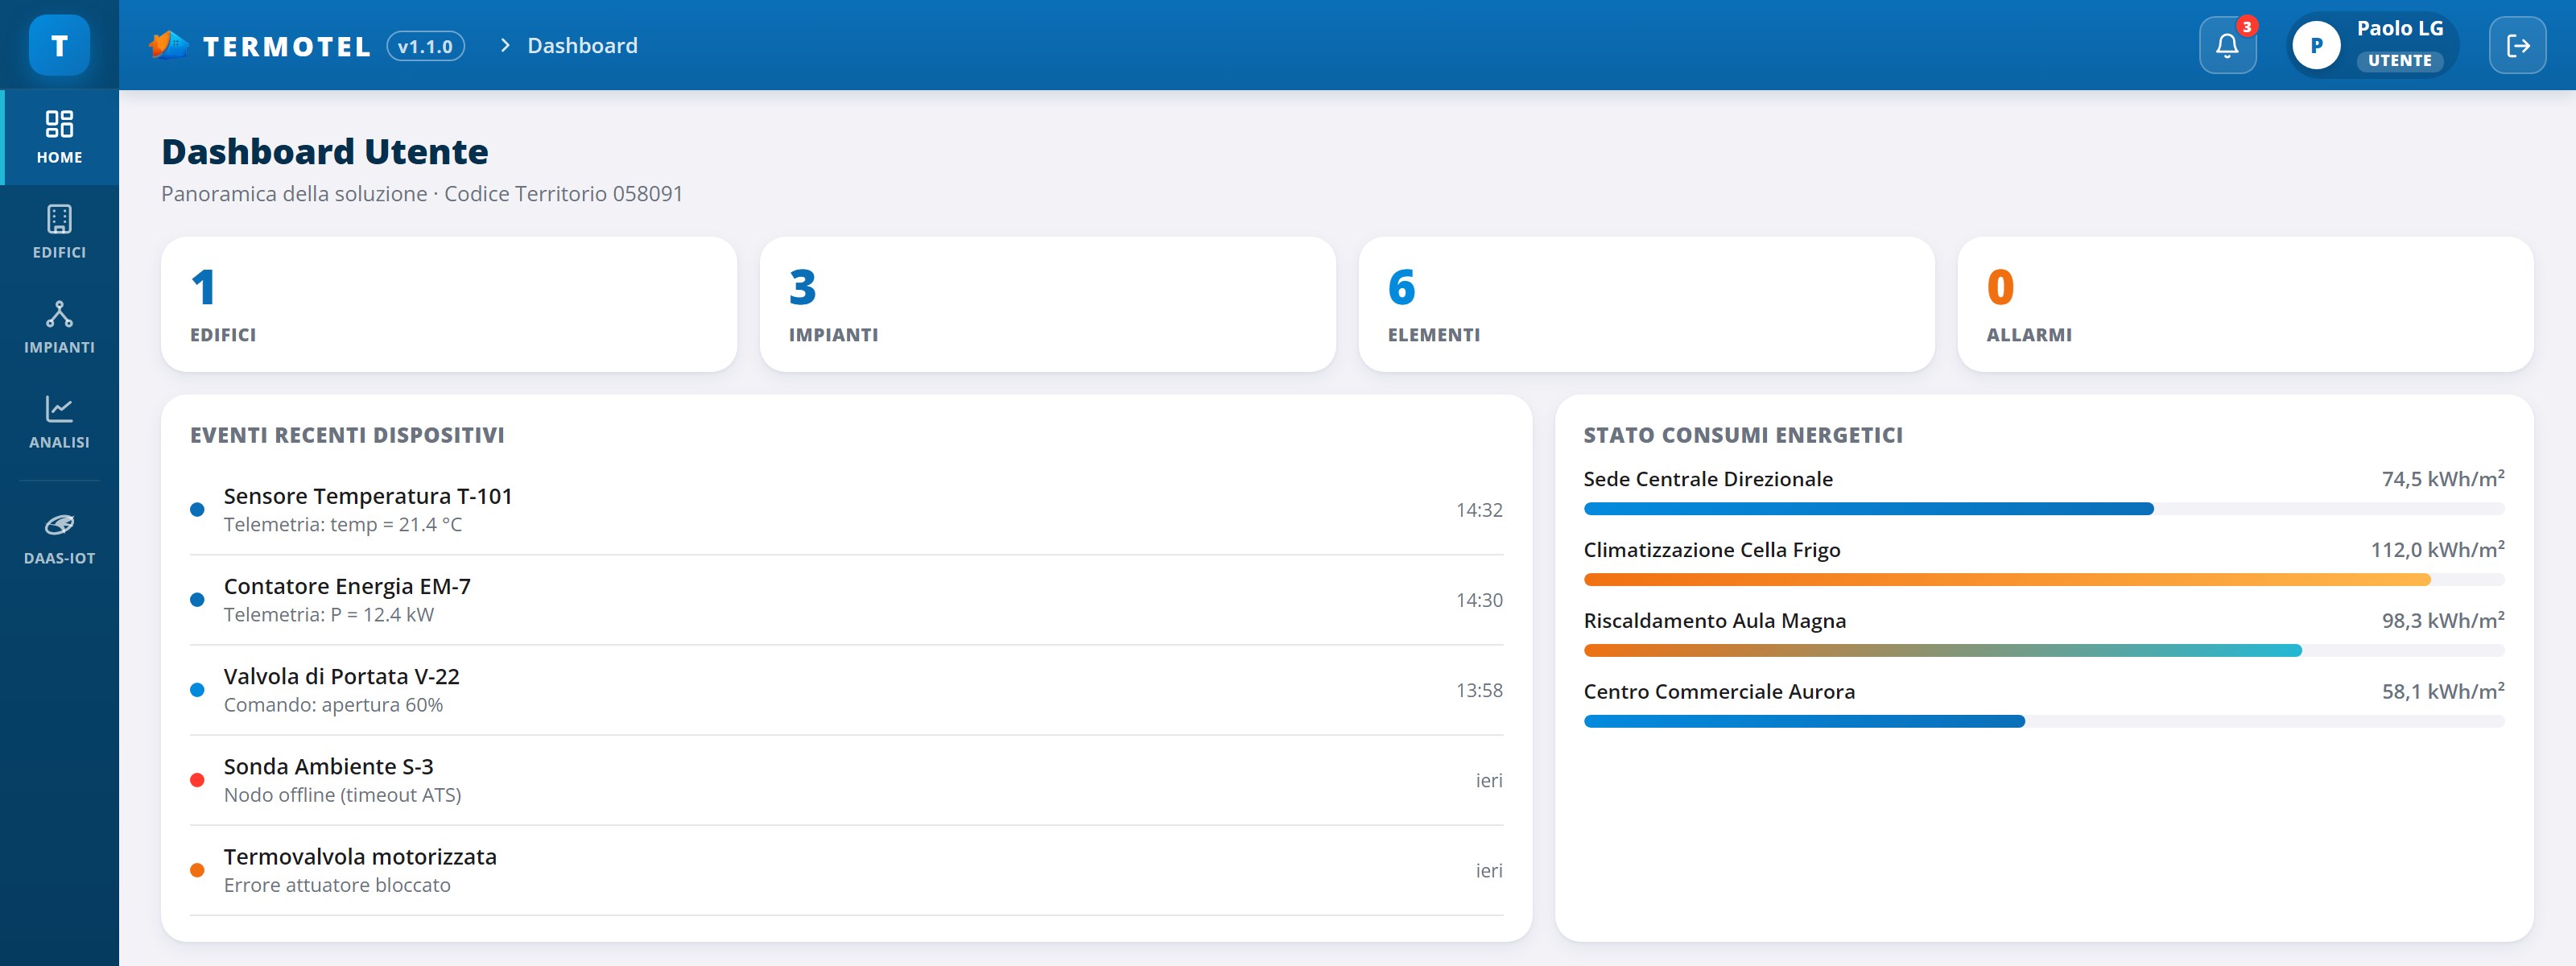Click the 112,0 kWh/m² value
2576x966 pixels.
(x=2437, y=550)
